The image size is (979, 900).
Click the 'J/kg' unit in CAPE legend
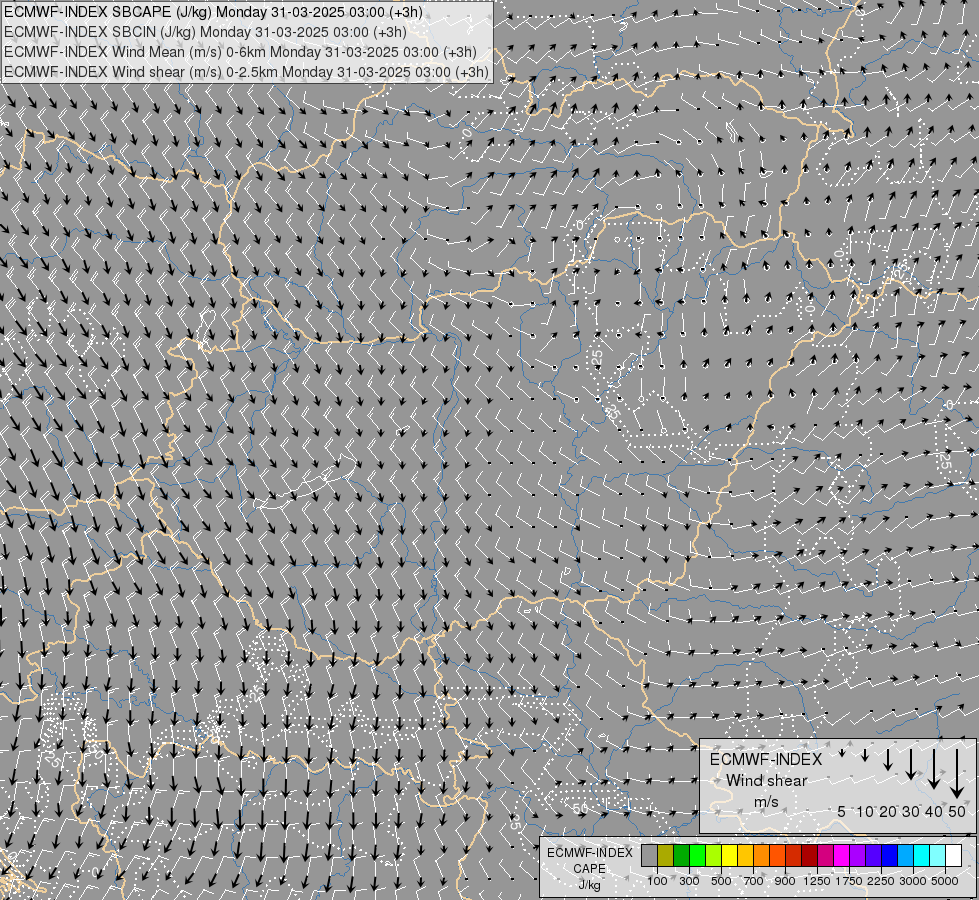coord(590,885)
